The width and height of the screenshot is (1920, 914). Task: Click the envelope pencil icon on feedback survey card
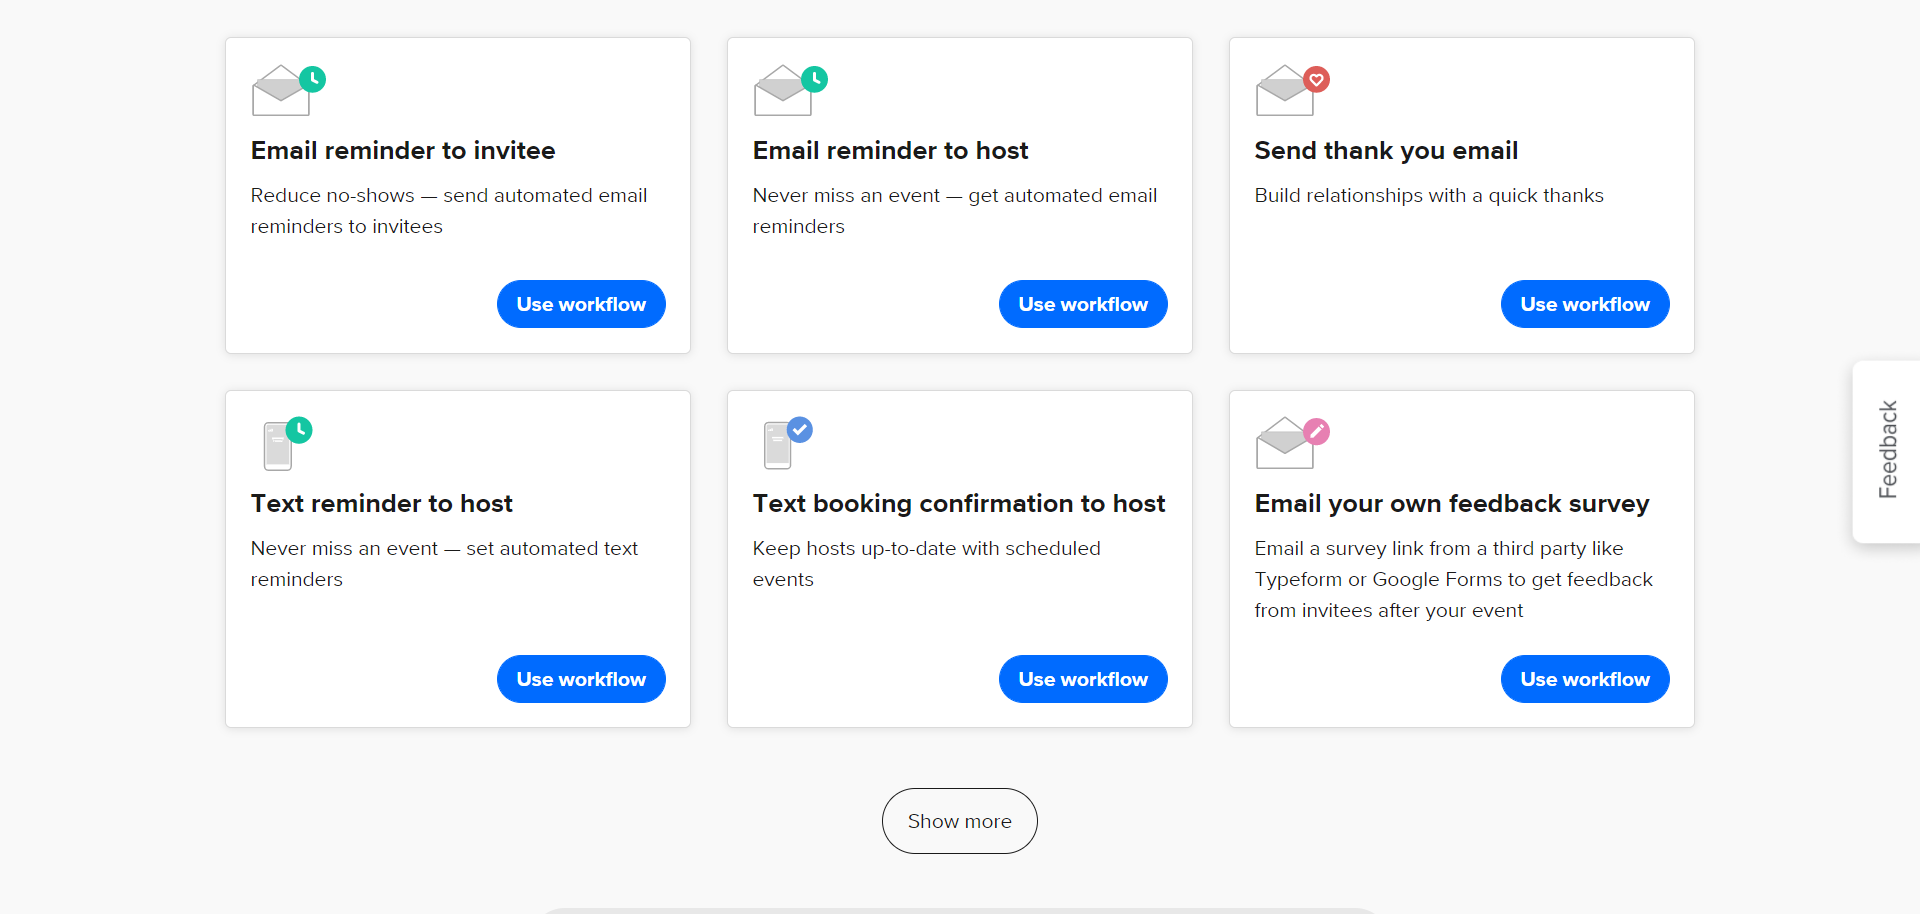[1292, 443]
